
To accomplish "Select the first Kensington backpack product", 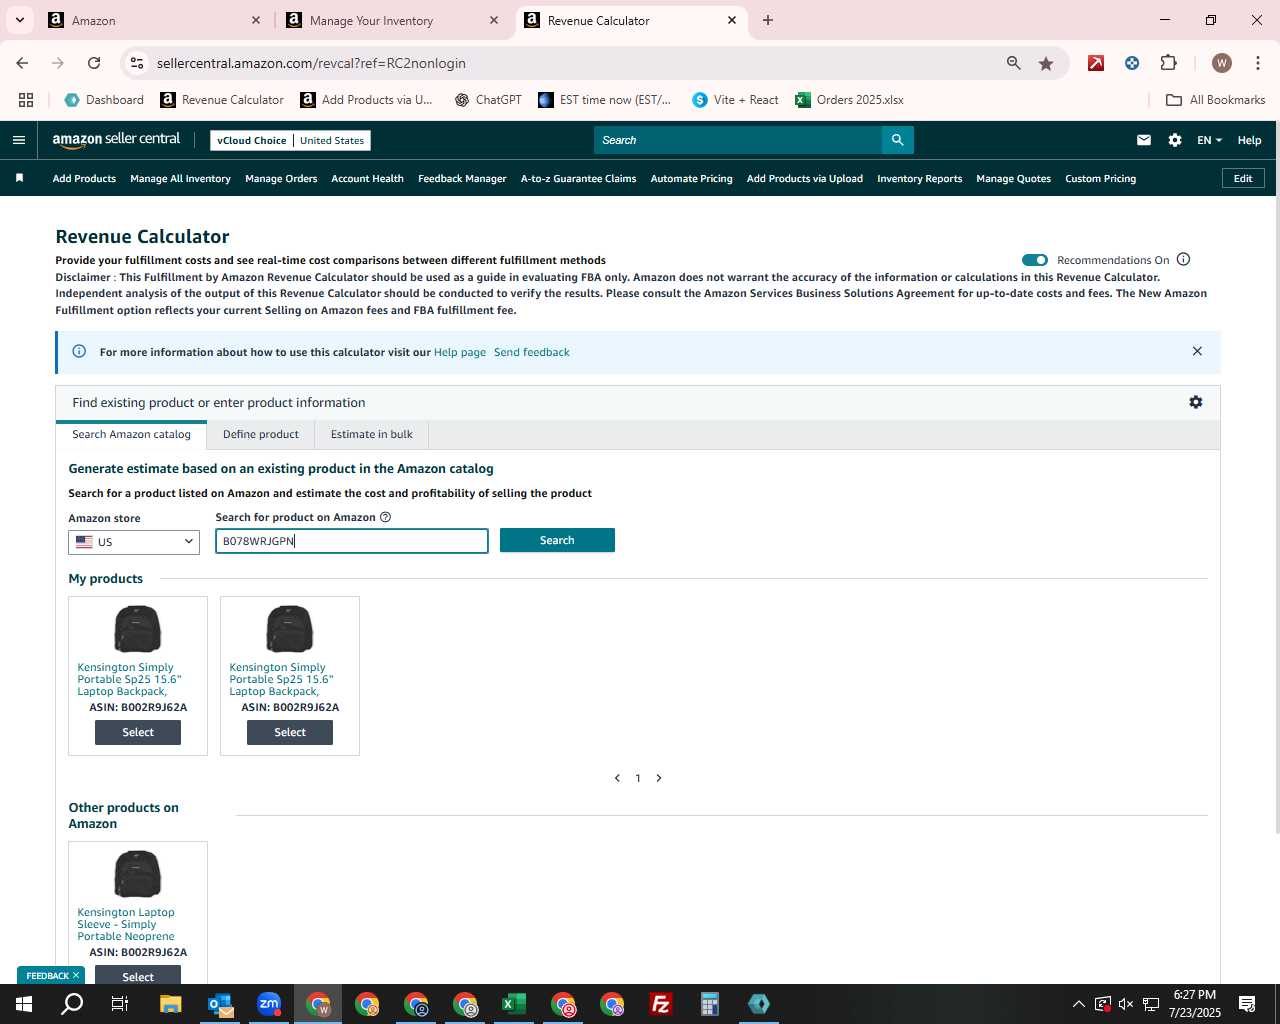I will click(138, 732).
